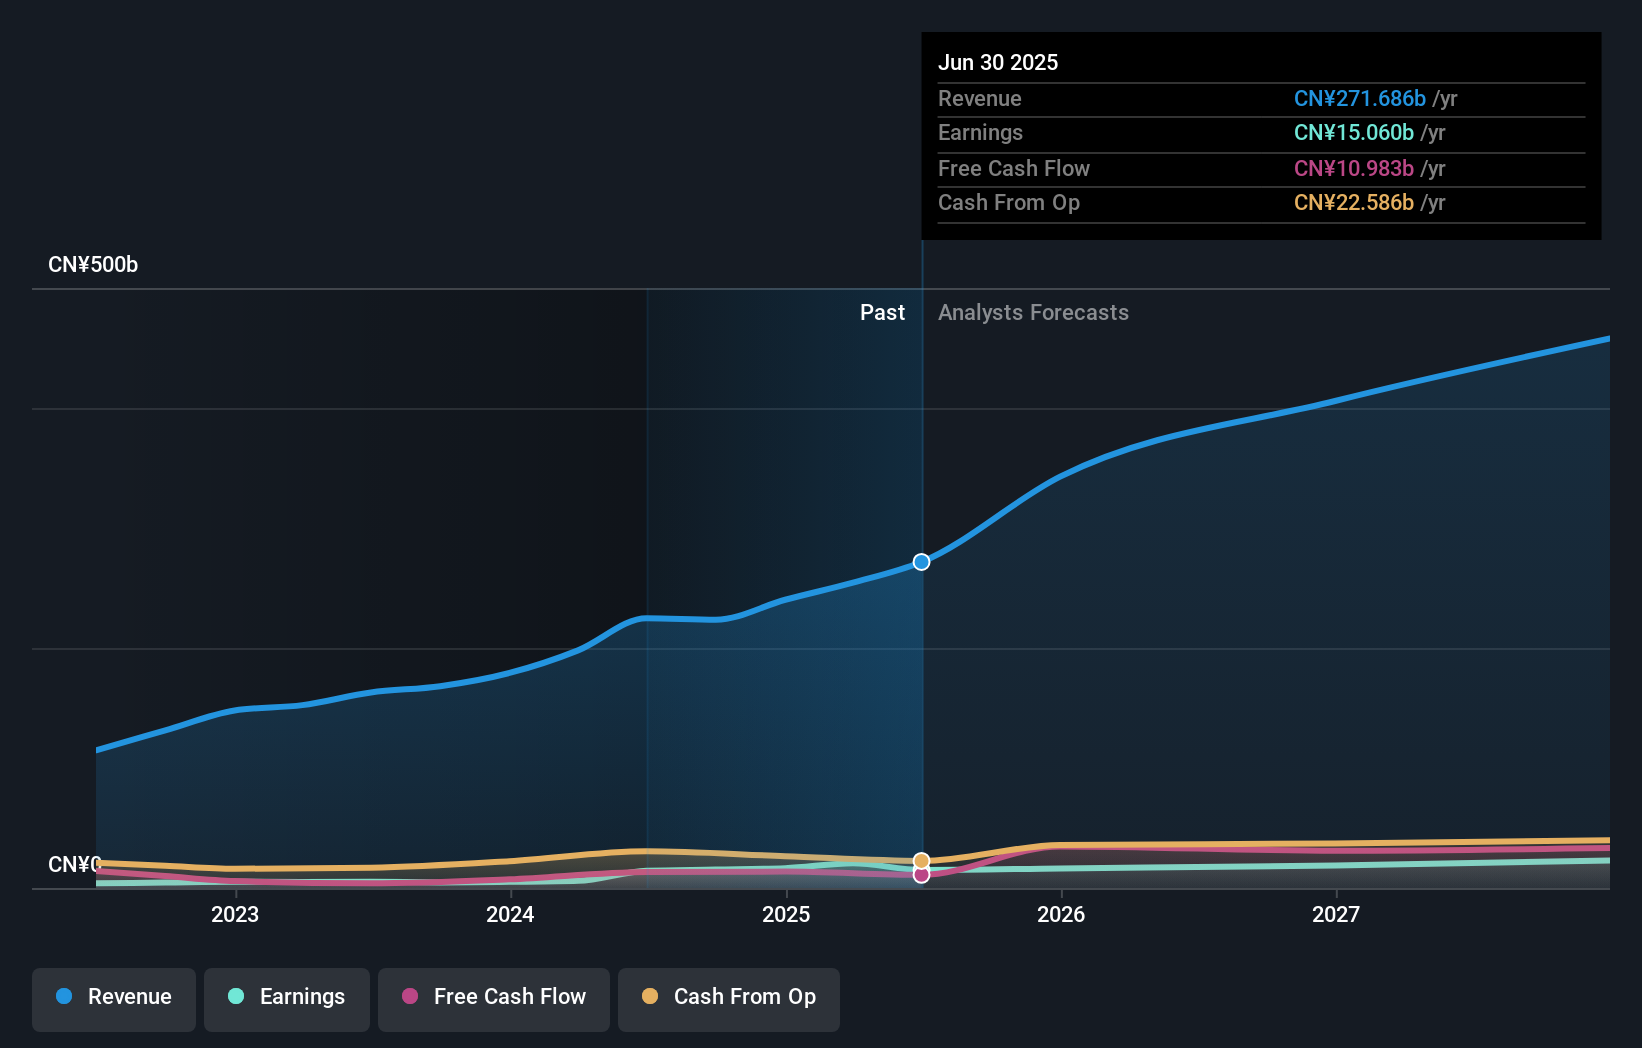The height and width of the screenshot is (1048, 1642).
Task: Click the 2025 year axis label
Action: coord(786,913)
